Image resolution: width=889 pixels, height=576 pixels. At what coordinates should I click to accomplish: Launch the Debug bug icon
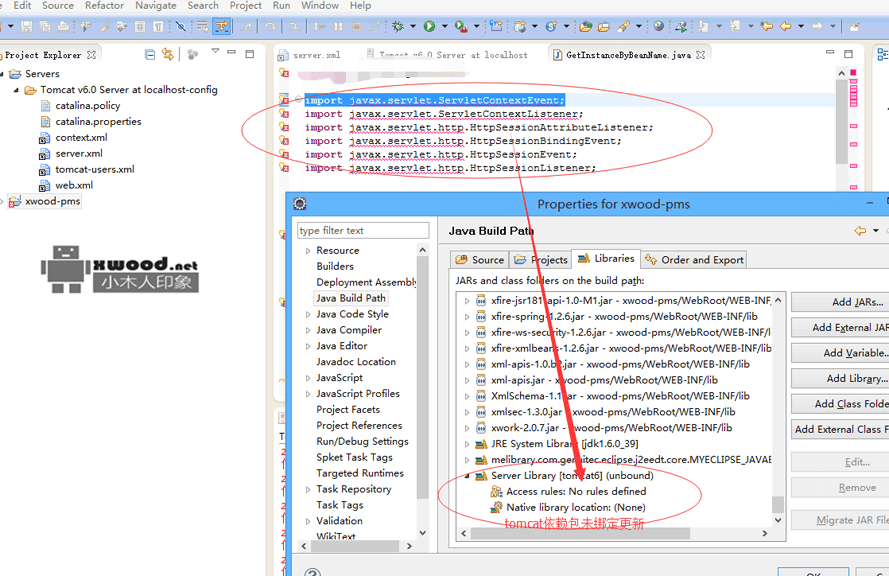[398, 26]
